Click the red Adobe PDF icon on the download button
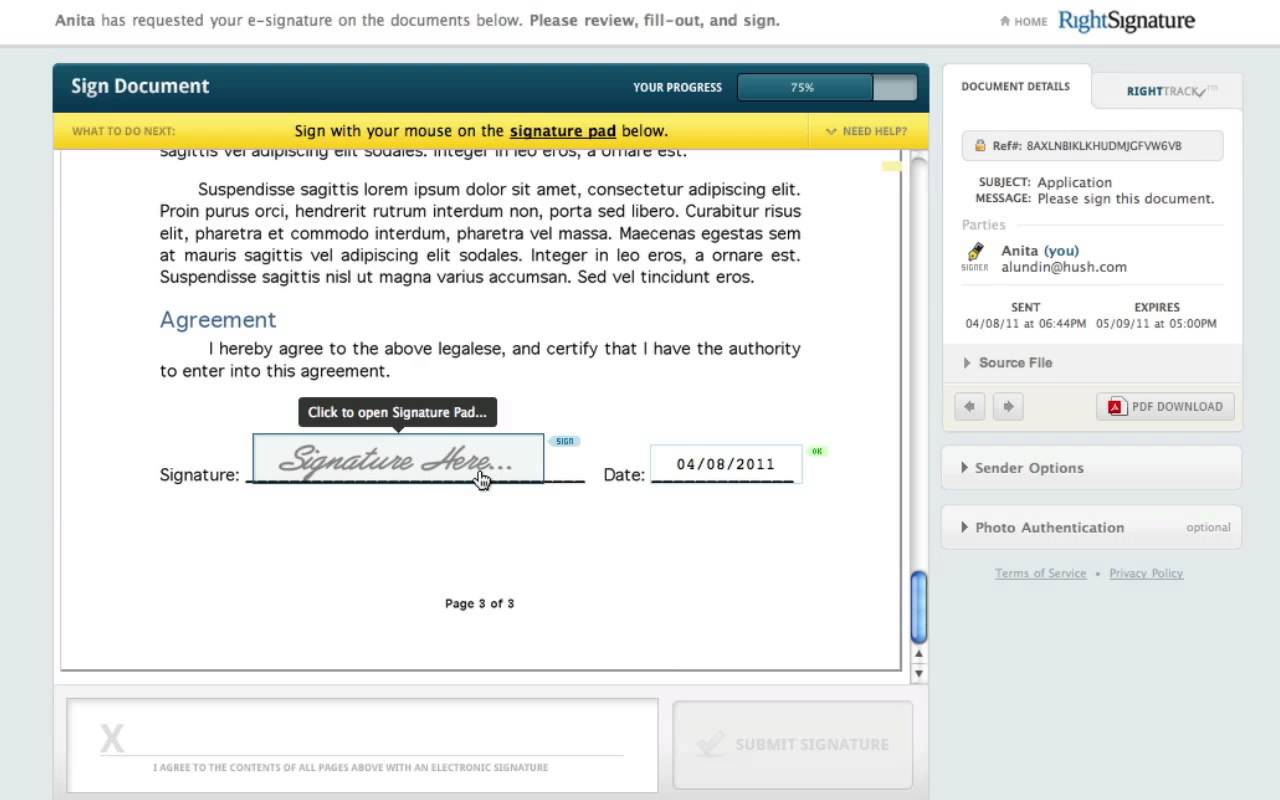This screenshot has width=1280, height=800. tap(1115, 406)
